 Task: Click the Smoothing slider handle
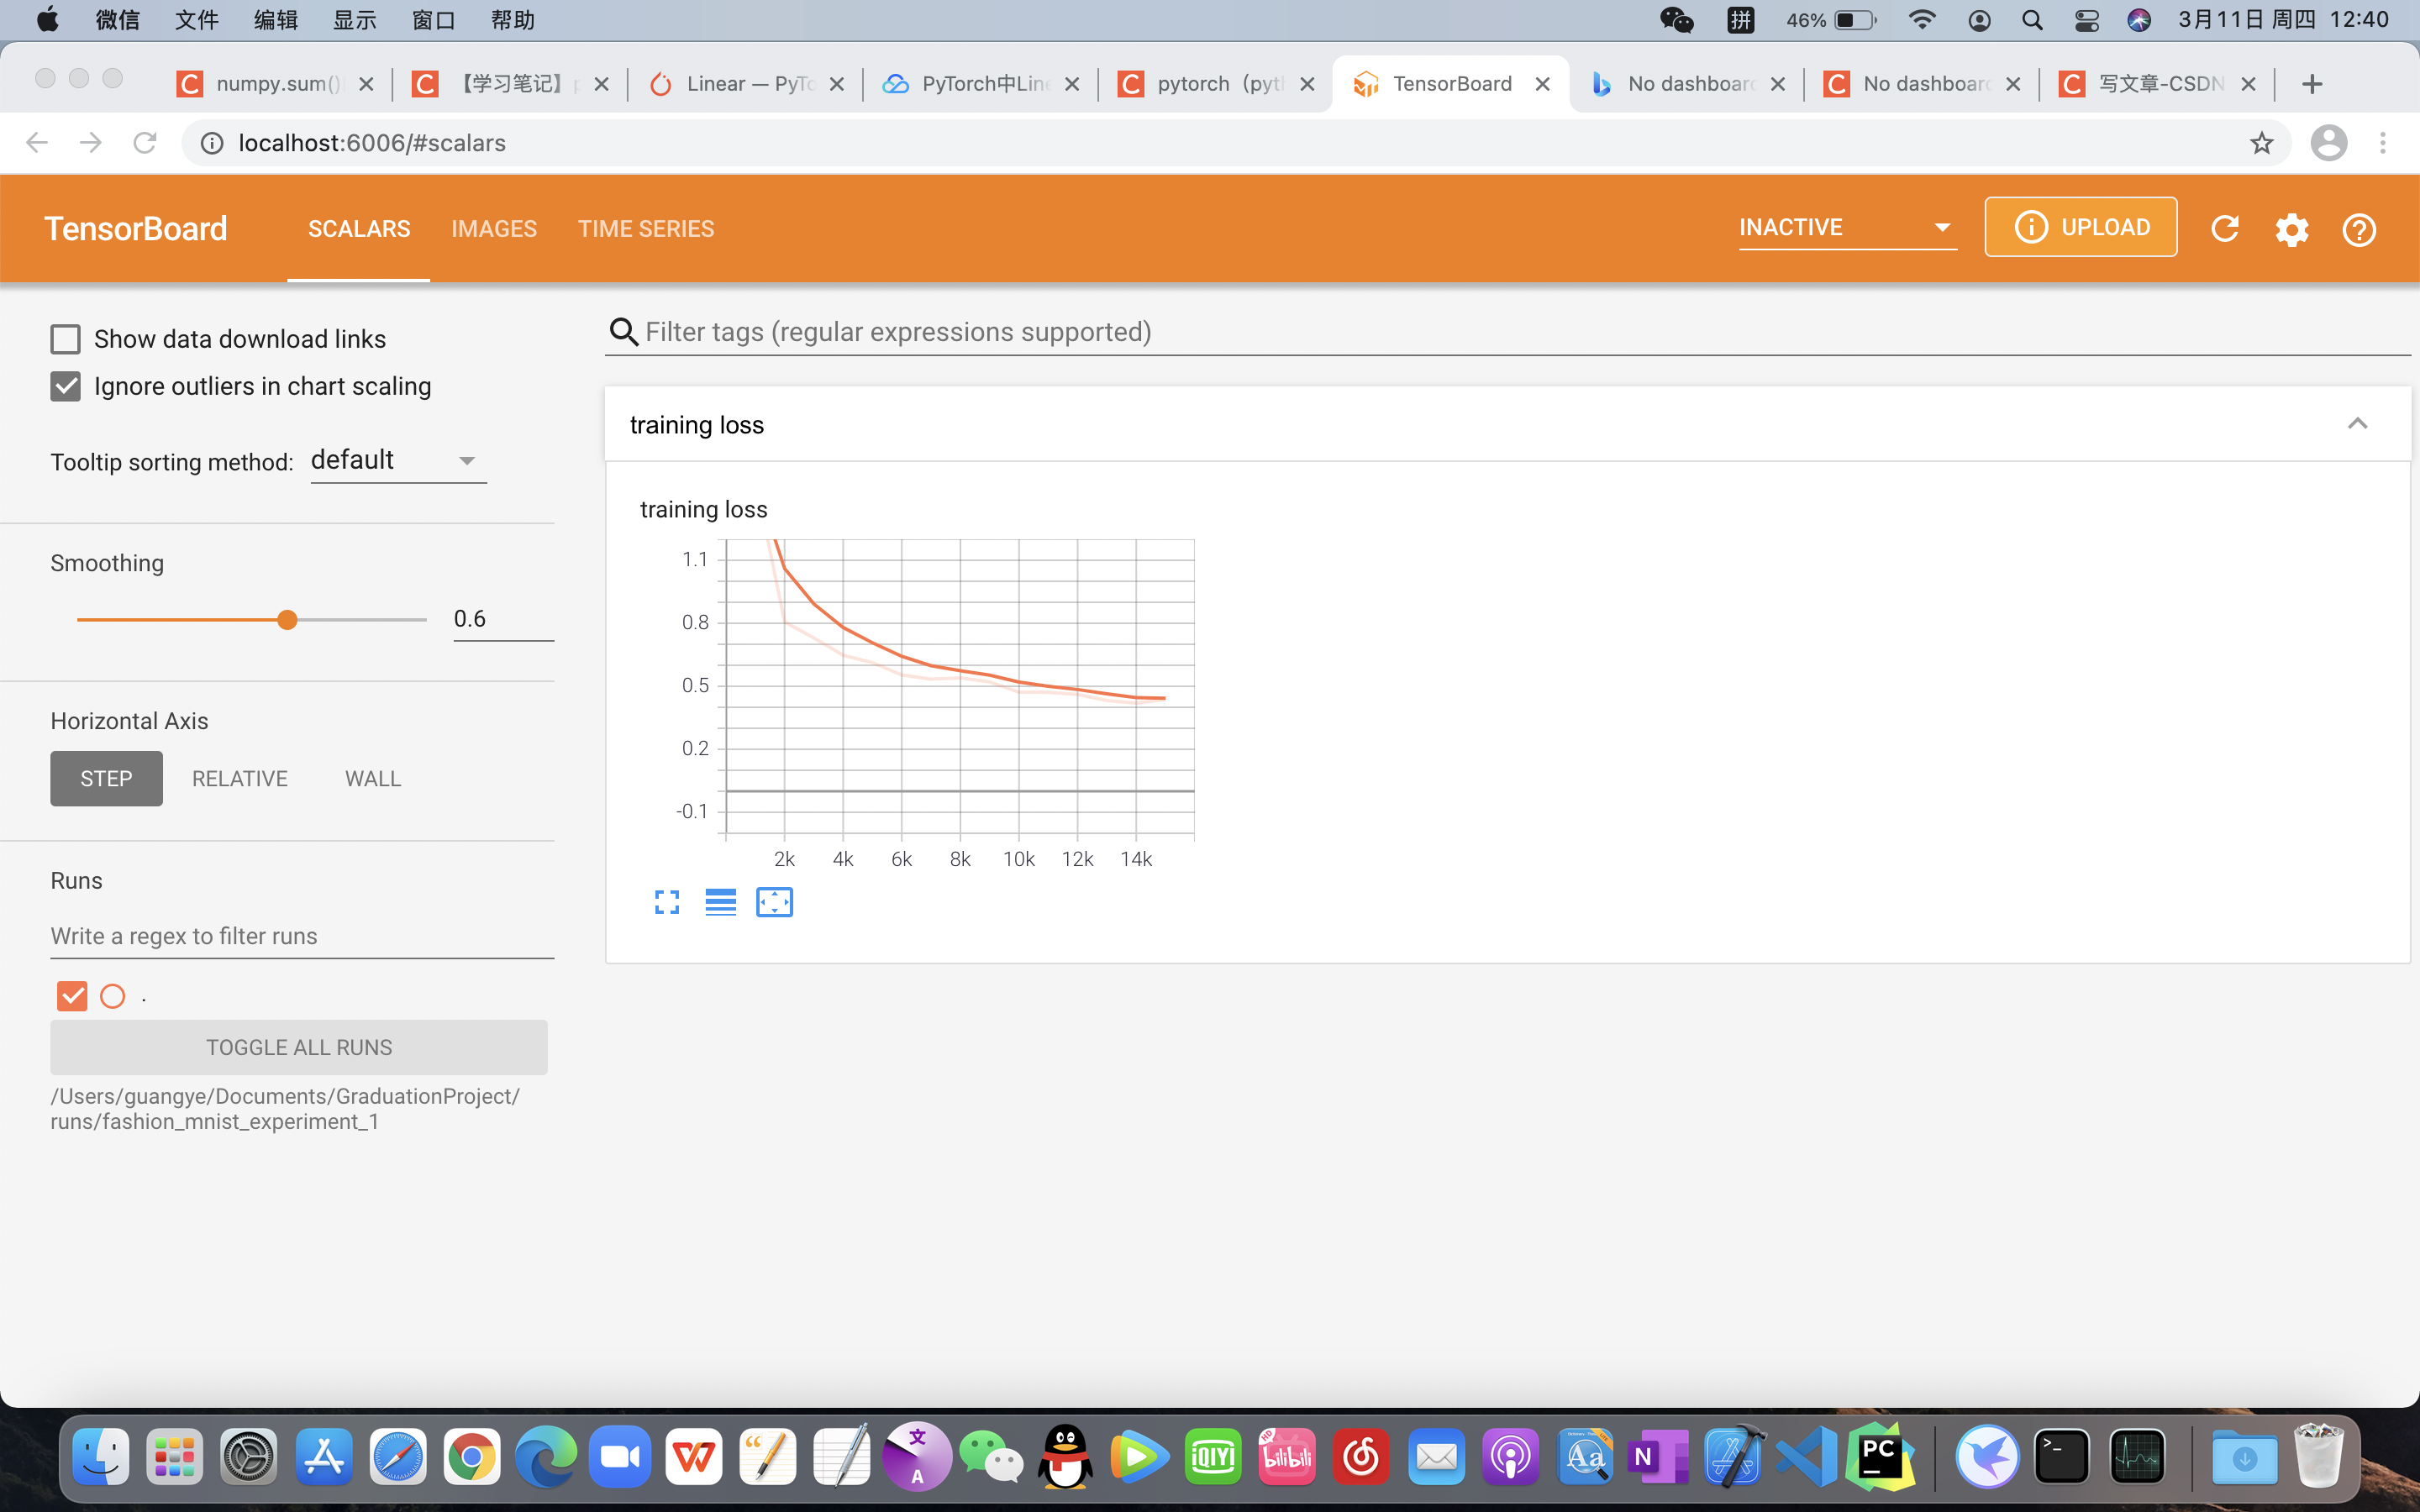[x=287, y=620]
